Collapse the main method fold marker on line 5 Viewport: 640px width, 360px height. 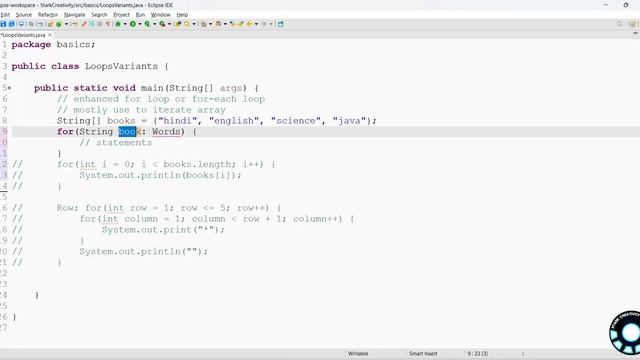tap(9, 88)
